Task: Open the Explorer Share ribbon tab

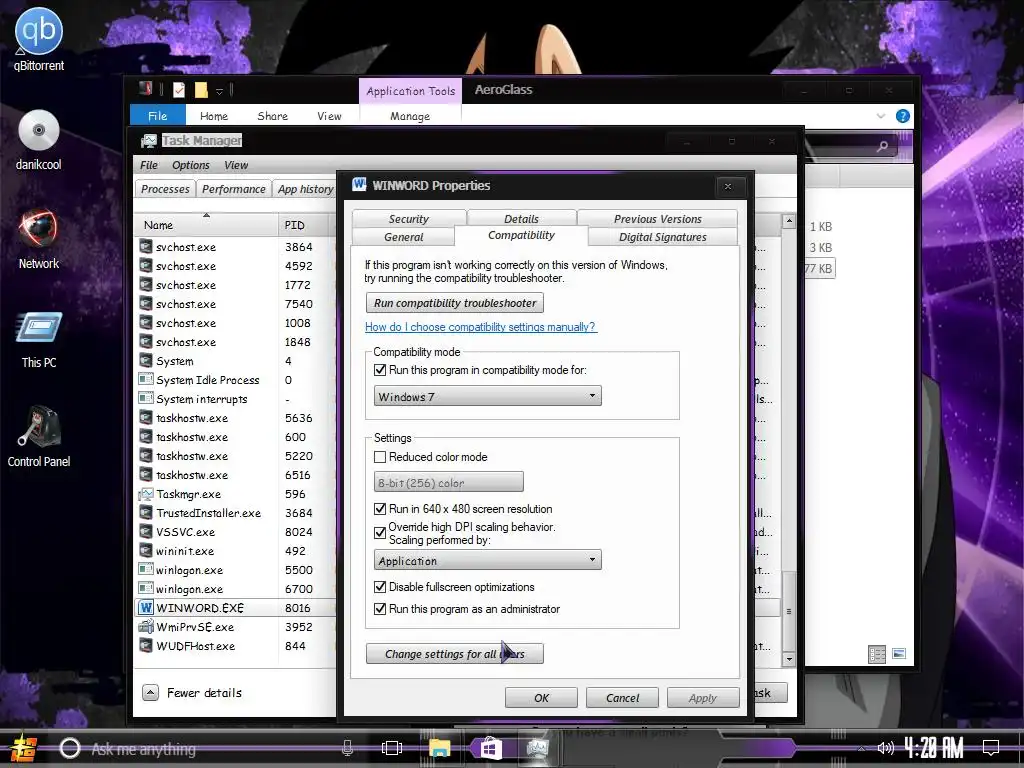Action: click(272, 116)
